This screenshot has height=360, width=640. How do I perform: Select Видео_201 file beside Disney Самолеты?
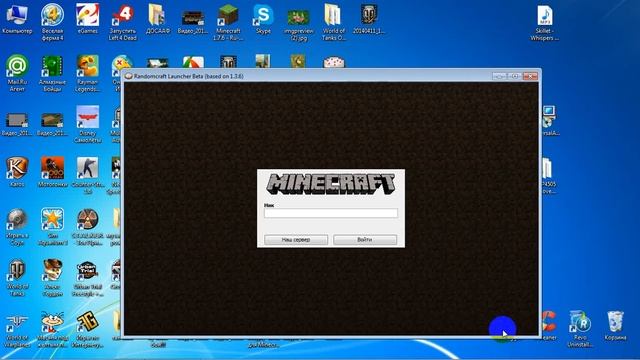pos(52,124)
